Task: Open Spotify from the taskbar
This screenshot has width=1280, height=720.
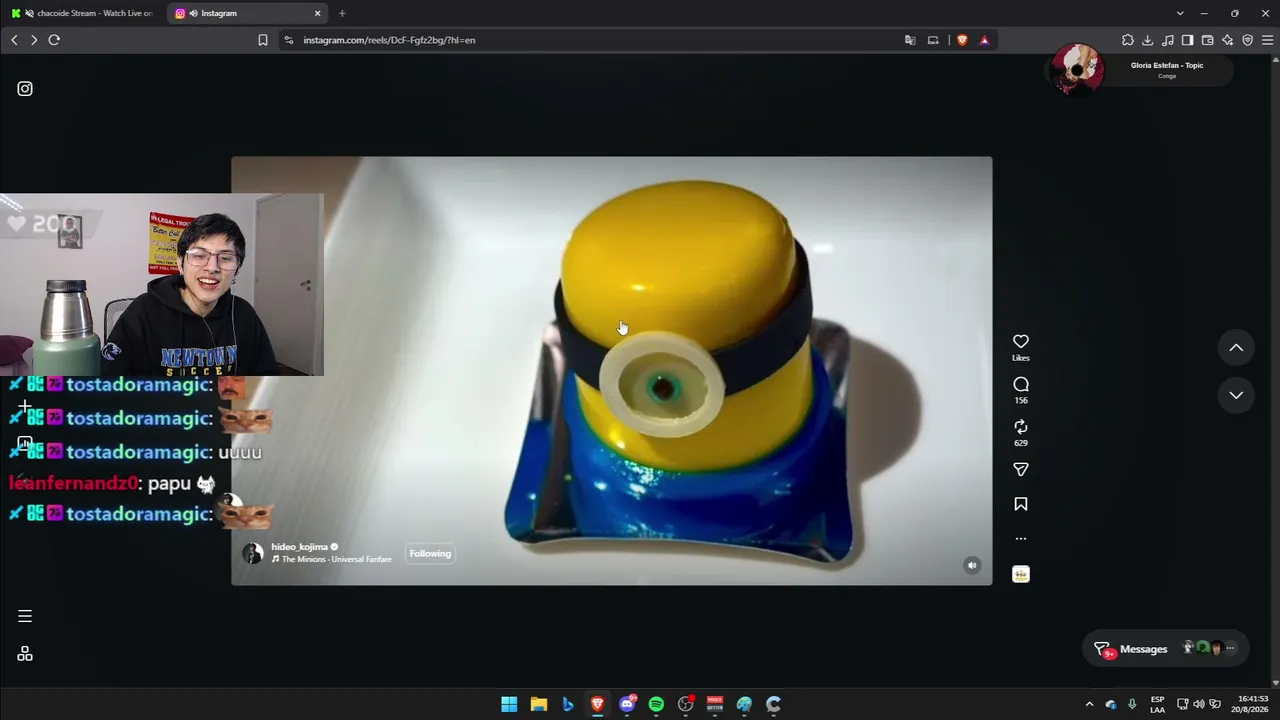Action: pyautogui.click(x=656, y=704)
